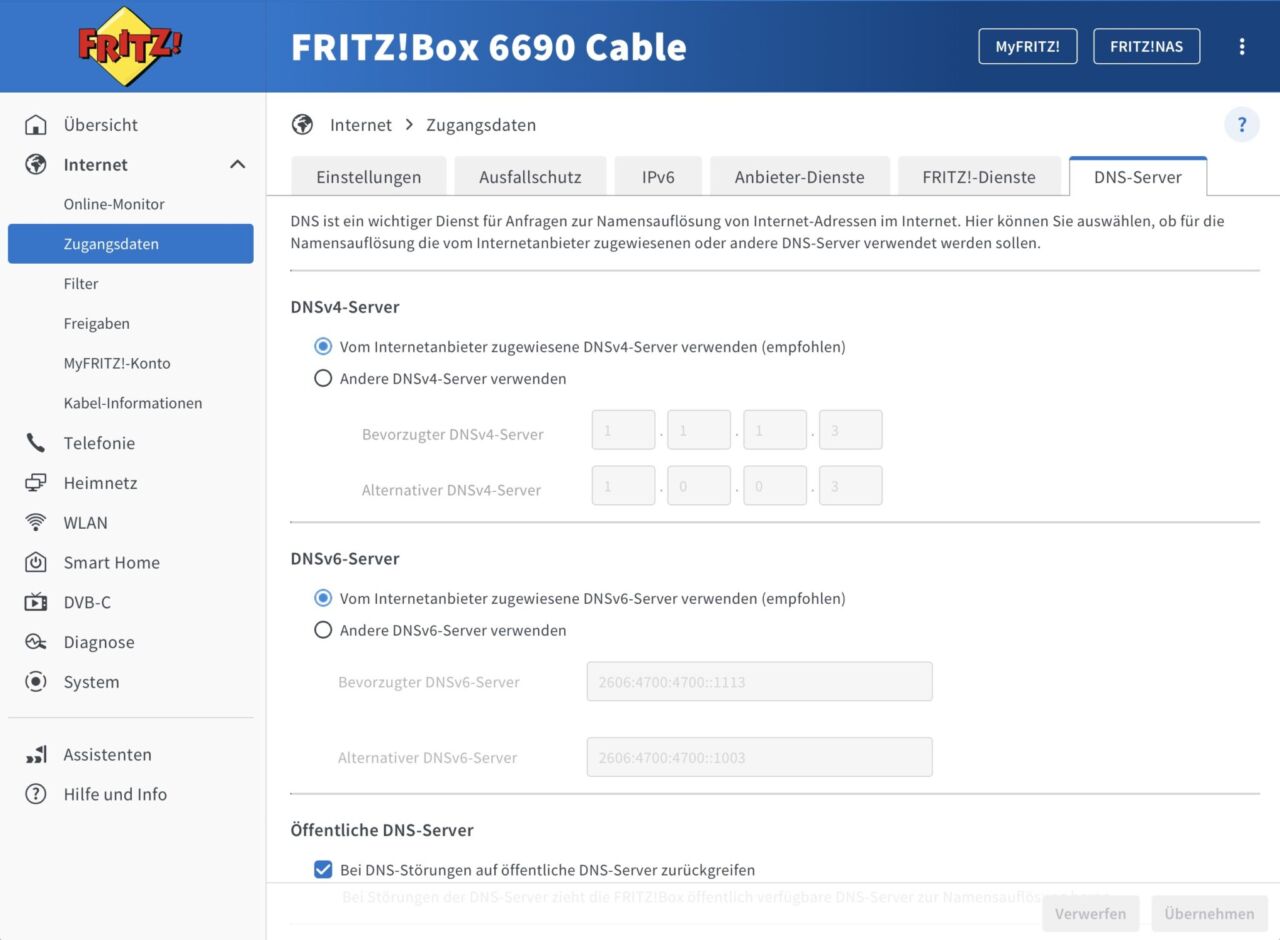Open the three-dot options menu
This screenshot has width=1280, height=940.
(1242, 46)
